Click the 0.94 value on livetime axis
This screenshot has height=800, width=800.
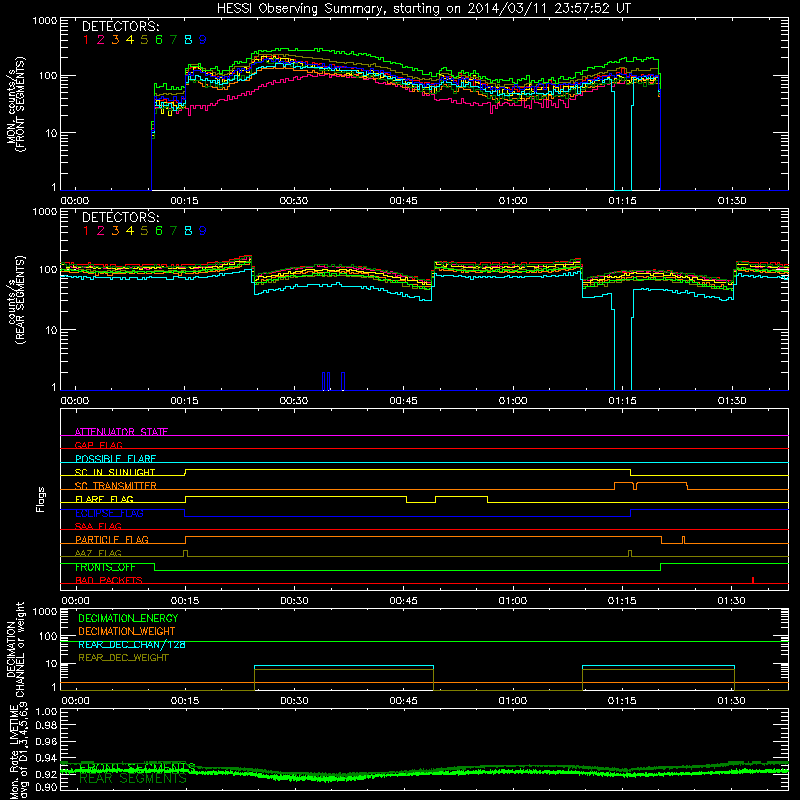[46, 758]
